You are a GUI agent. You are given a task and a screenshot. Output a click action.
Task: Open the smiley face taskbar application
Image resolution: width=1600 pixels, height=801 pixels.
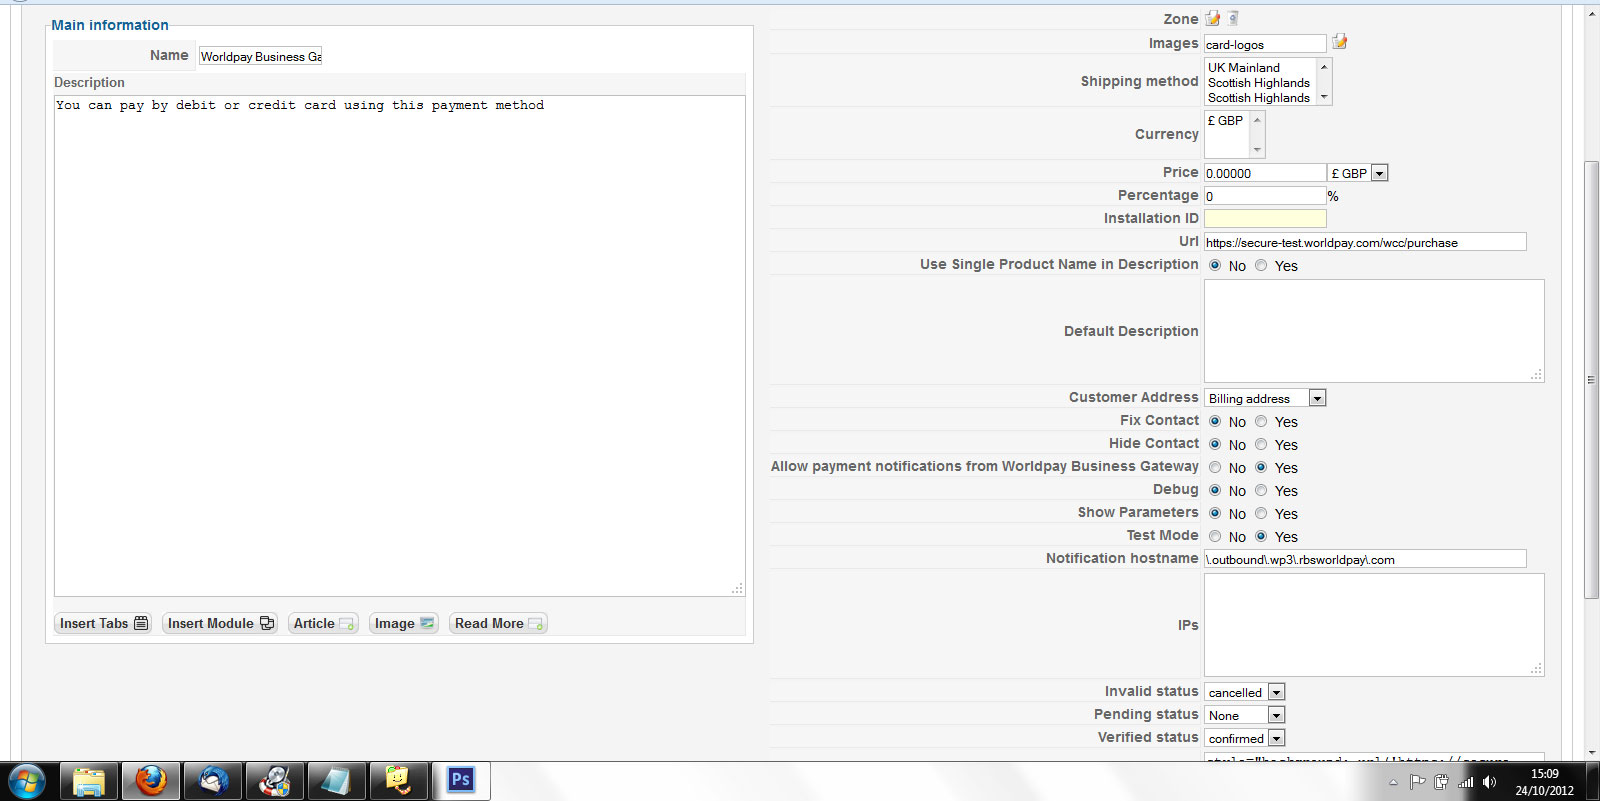399,781
